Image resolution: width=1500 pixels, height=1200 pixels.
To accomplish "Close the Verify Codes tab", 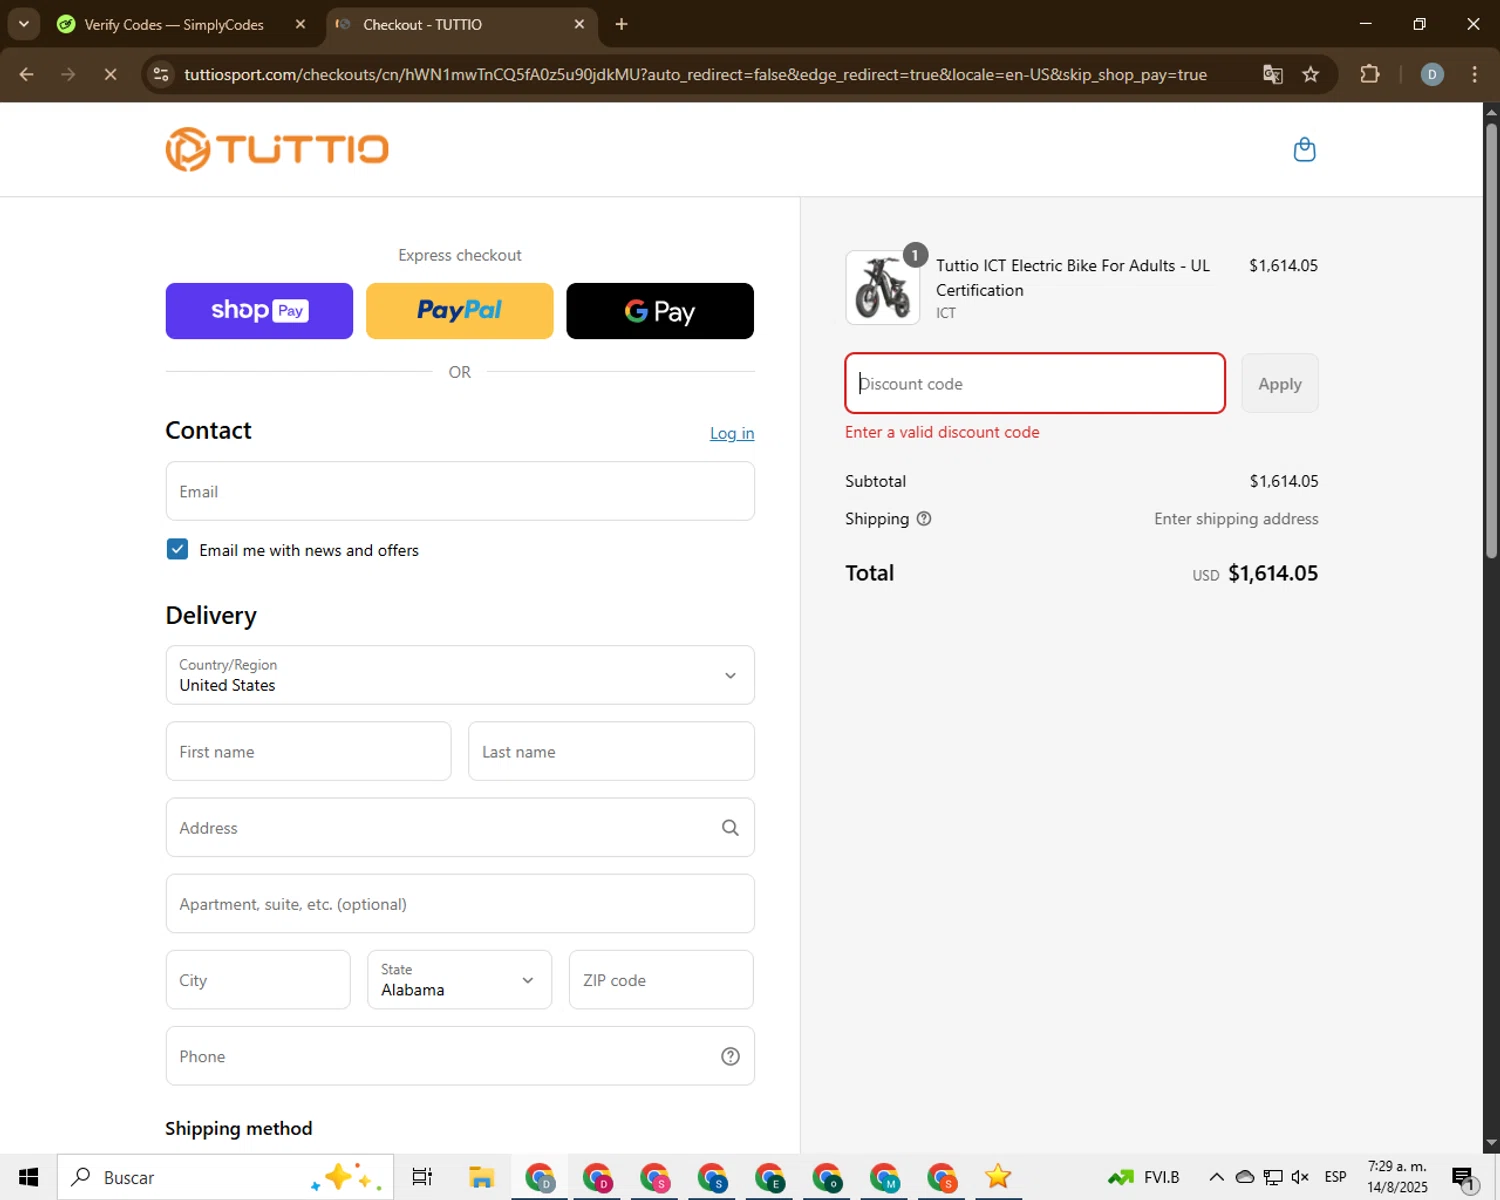I will (x=300, y=24).
